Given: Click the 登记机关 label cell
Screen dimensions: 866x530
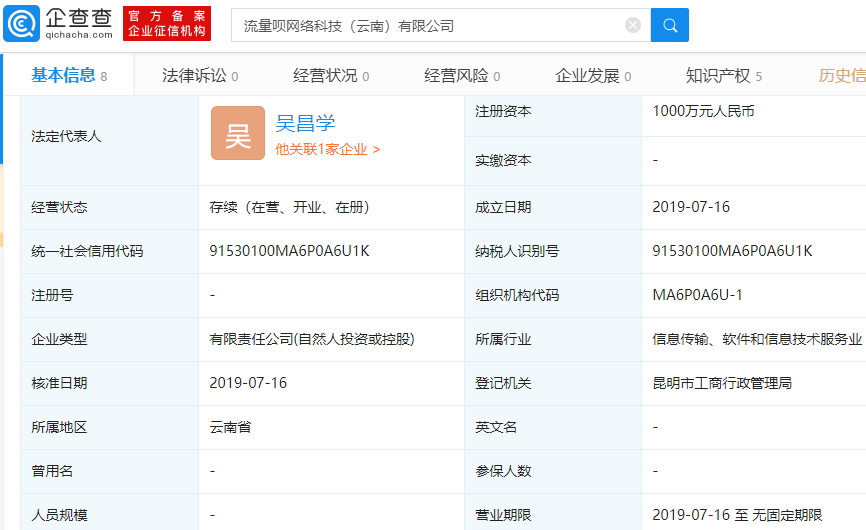Looking at the screenshot, I should click(553, 384).
